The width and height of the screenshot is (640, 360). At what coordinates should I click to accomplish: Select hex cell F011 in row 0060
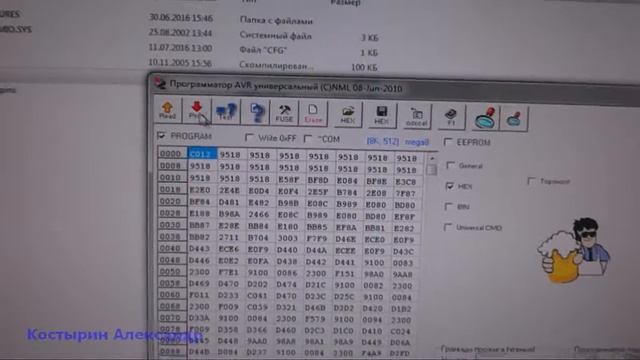(x=200, y=295)
